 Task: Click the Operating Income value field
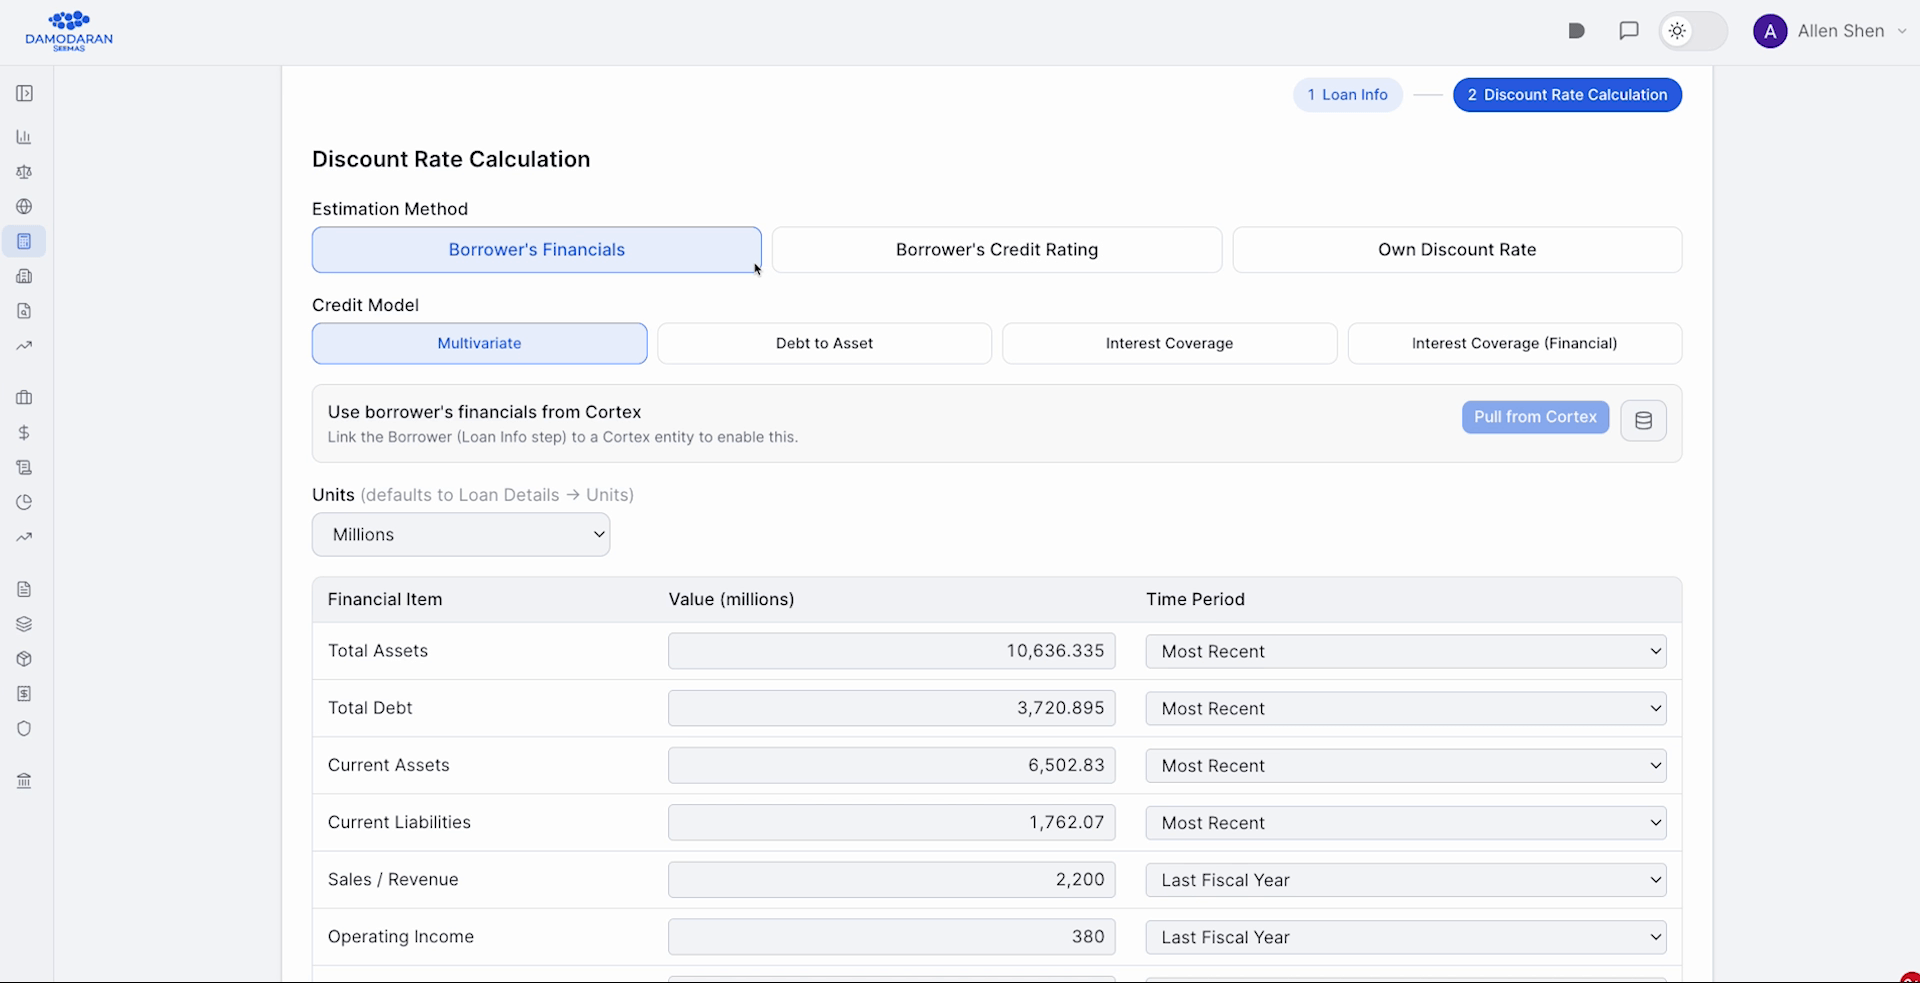tap(891, 937)
